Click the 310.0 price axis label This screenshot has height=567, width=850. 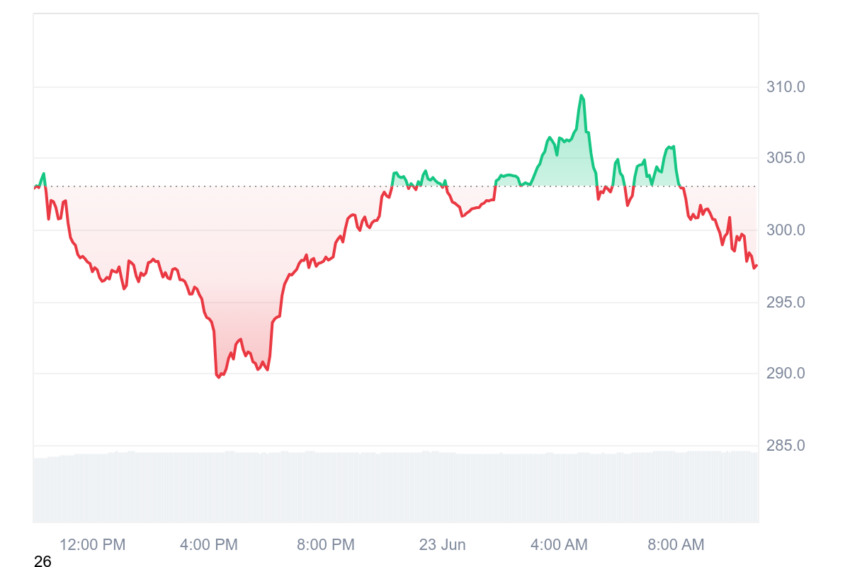(x=785, y=87)
